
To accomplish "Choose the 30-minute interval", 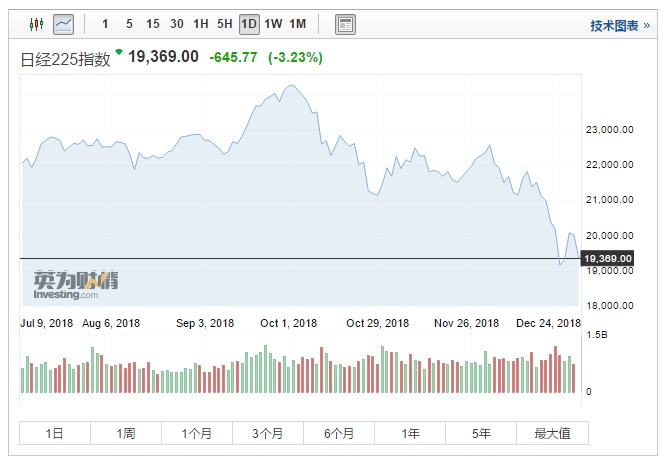I will [x=176, y=23].
